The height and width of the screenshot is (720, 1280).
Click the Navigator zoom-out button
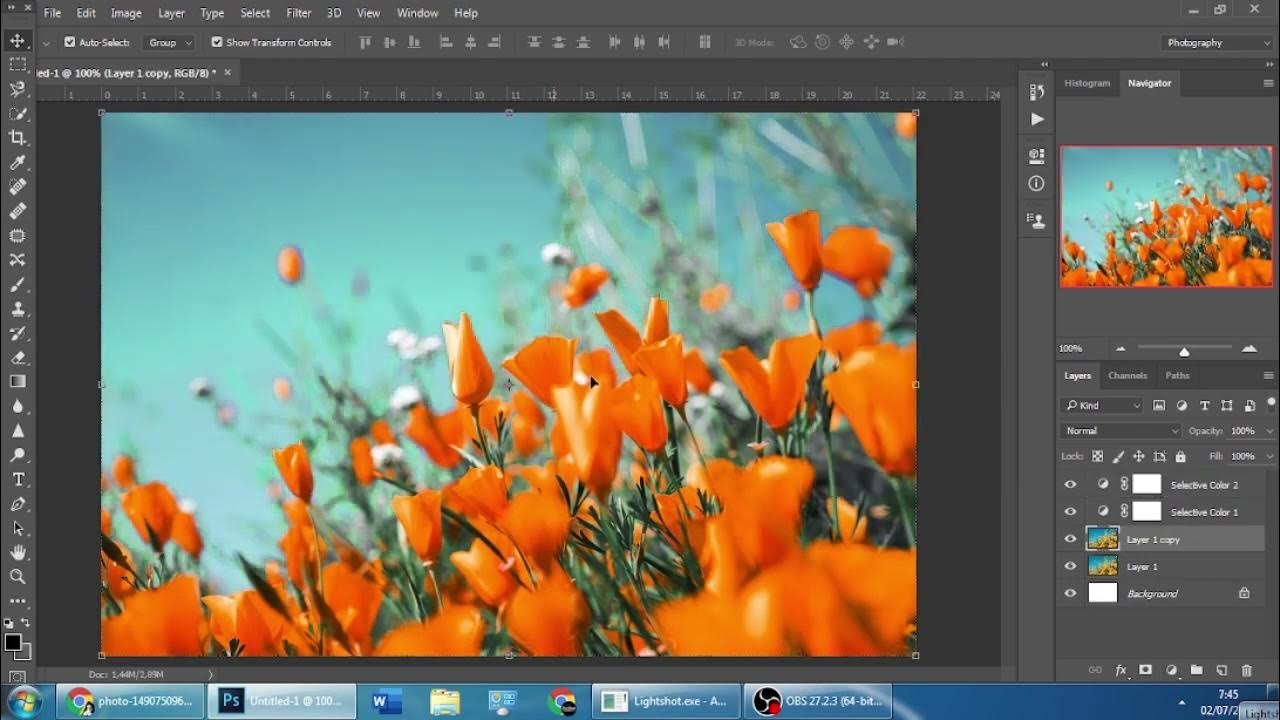1120,349
